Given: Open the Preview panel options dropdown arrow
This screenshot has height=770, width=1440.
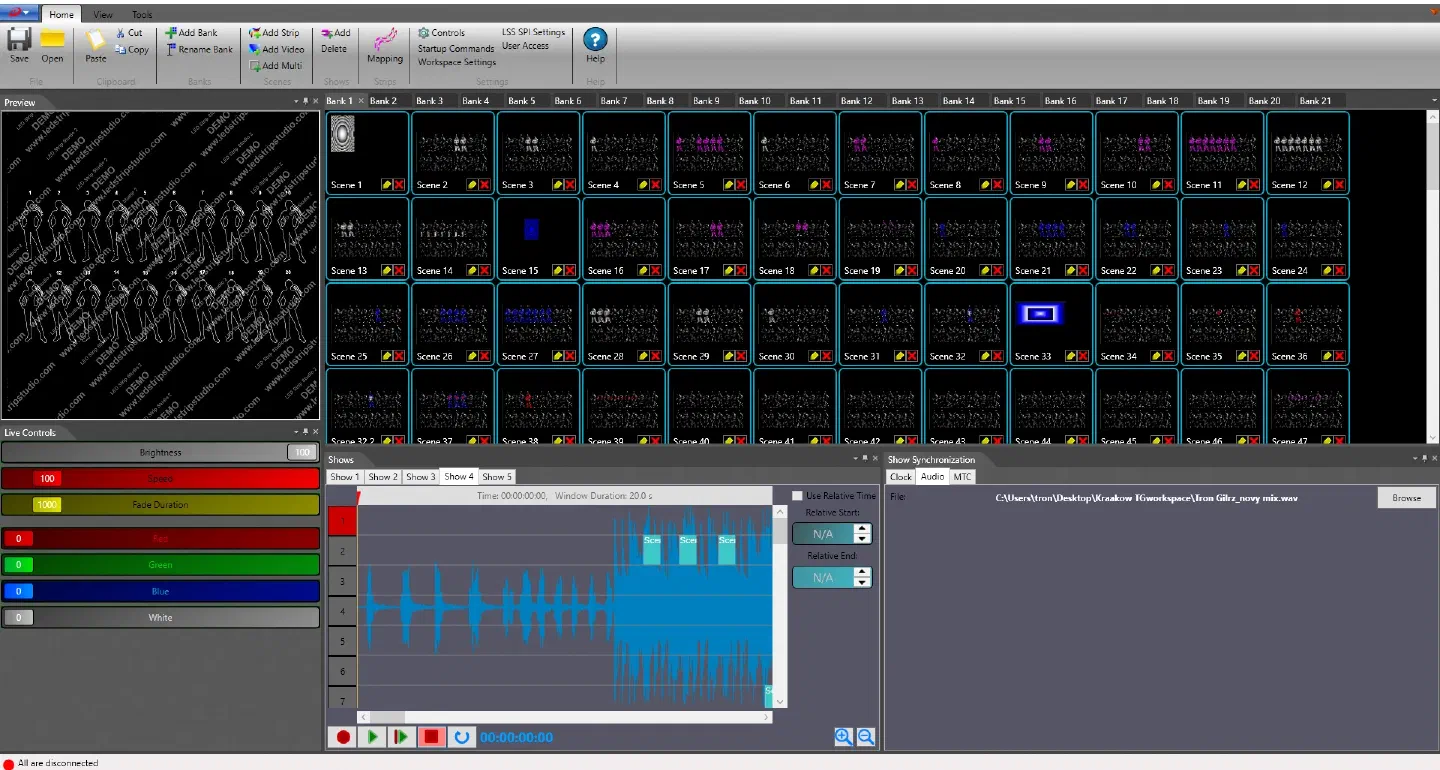Looking at the screenshot, I should coord(298,102).
